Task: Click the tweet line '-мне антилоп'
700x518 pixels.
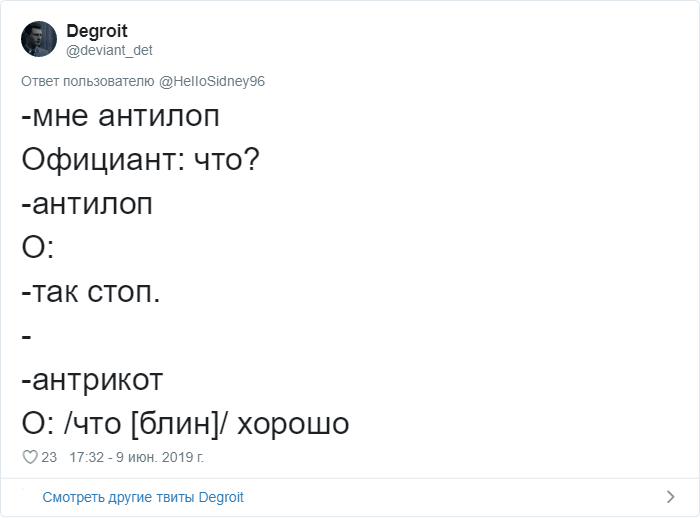Action: 121,116
